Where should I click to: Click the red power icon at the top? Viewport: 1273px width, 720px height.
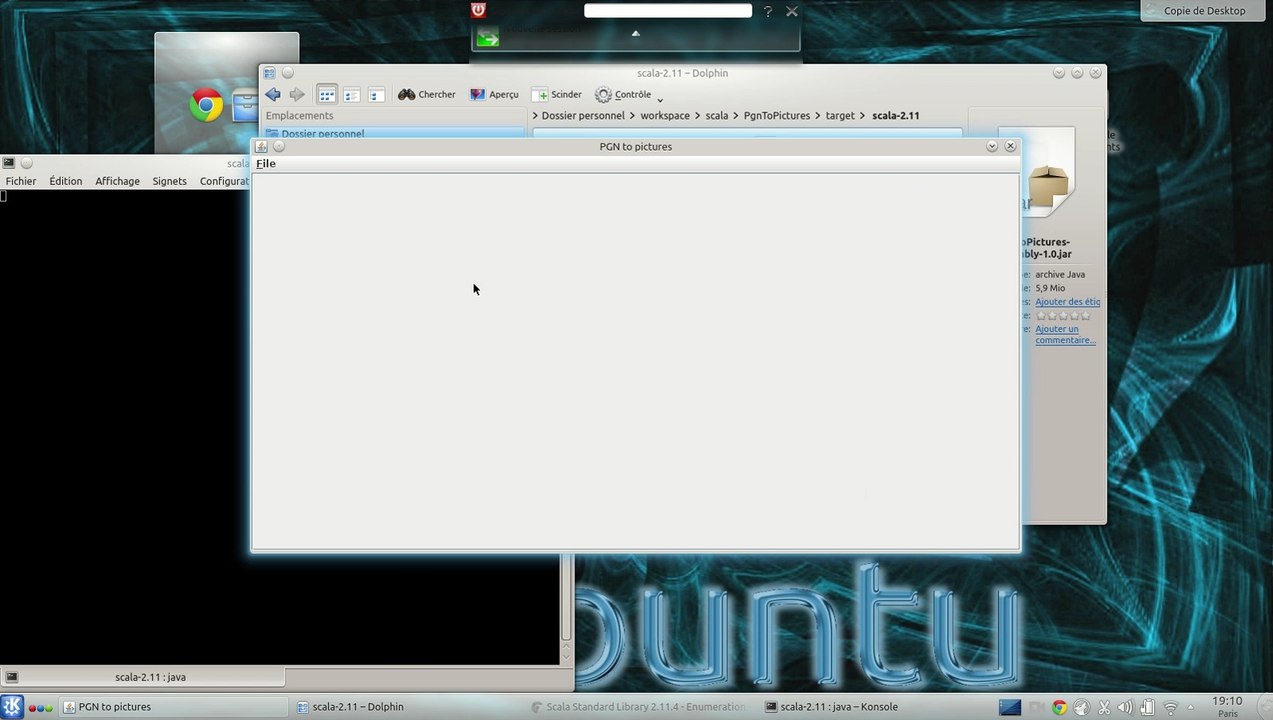pyautogui.click(x=478, y=10)
